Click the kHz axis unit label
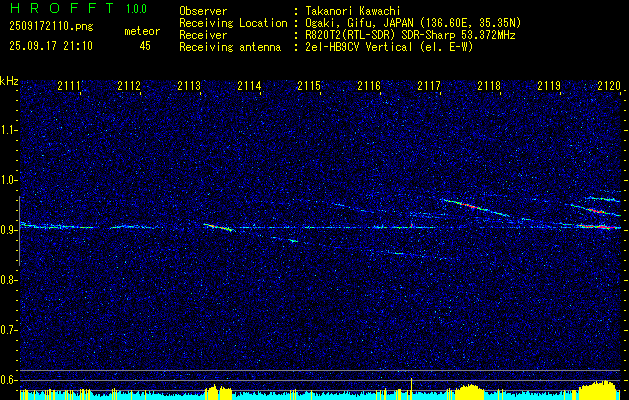629x400 pixels. click(x=9, y=81)
